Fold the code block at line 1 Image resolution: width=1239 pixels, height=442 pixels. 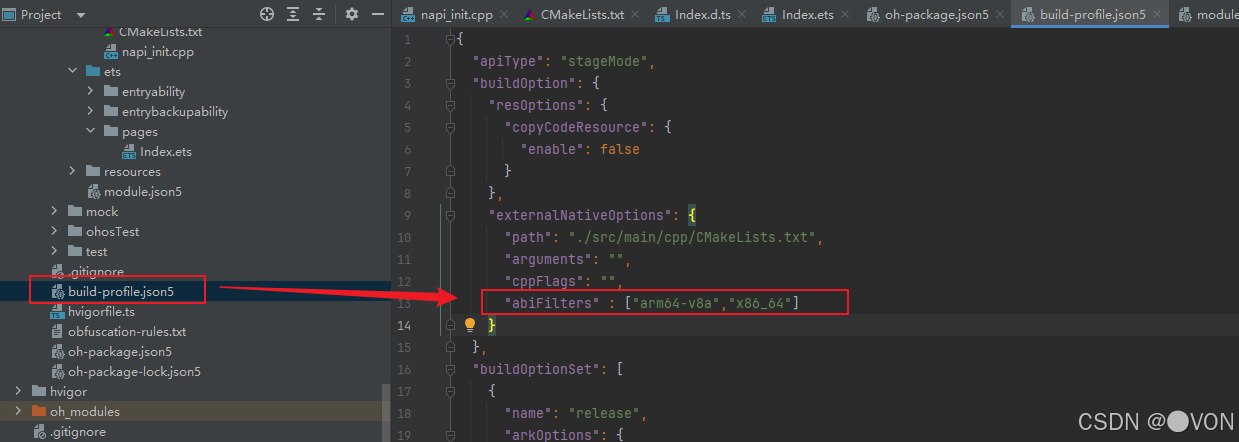tap(450, 39)
